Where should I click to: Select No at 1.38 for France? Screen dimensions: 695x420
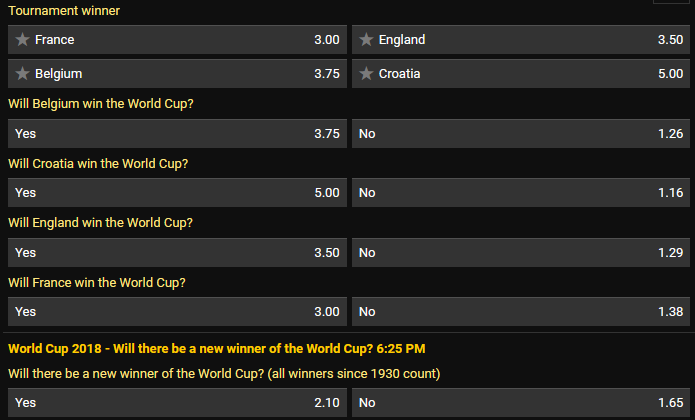point(521,311)
